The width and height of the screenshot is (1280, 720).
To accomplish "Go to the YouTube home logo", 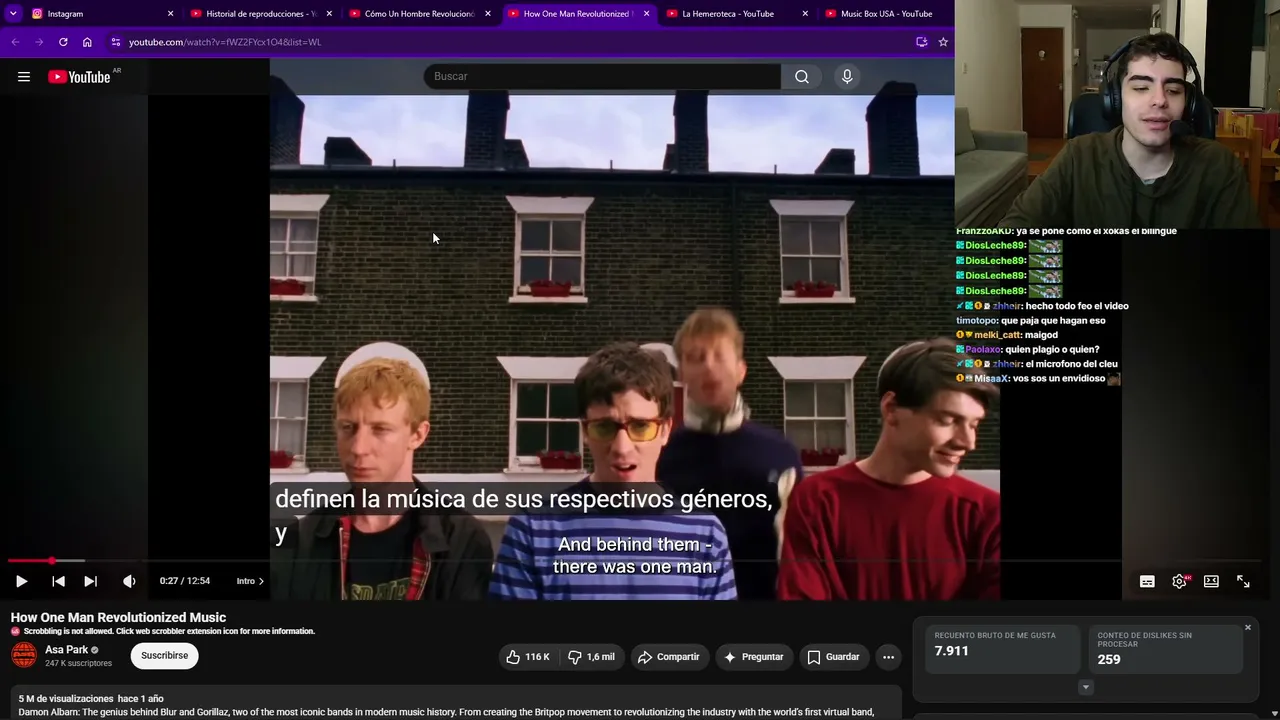I will click(x=79, y=77).
